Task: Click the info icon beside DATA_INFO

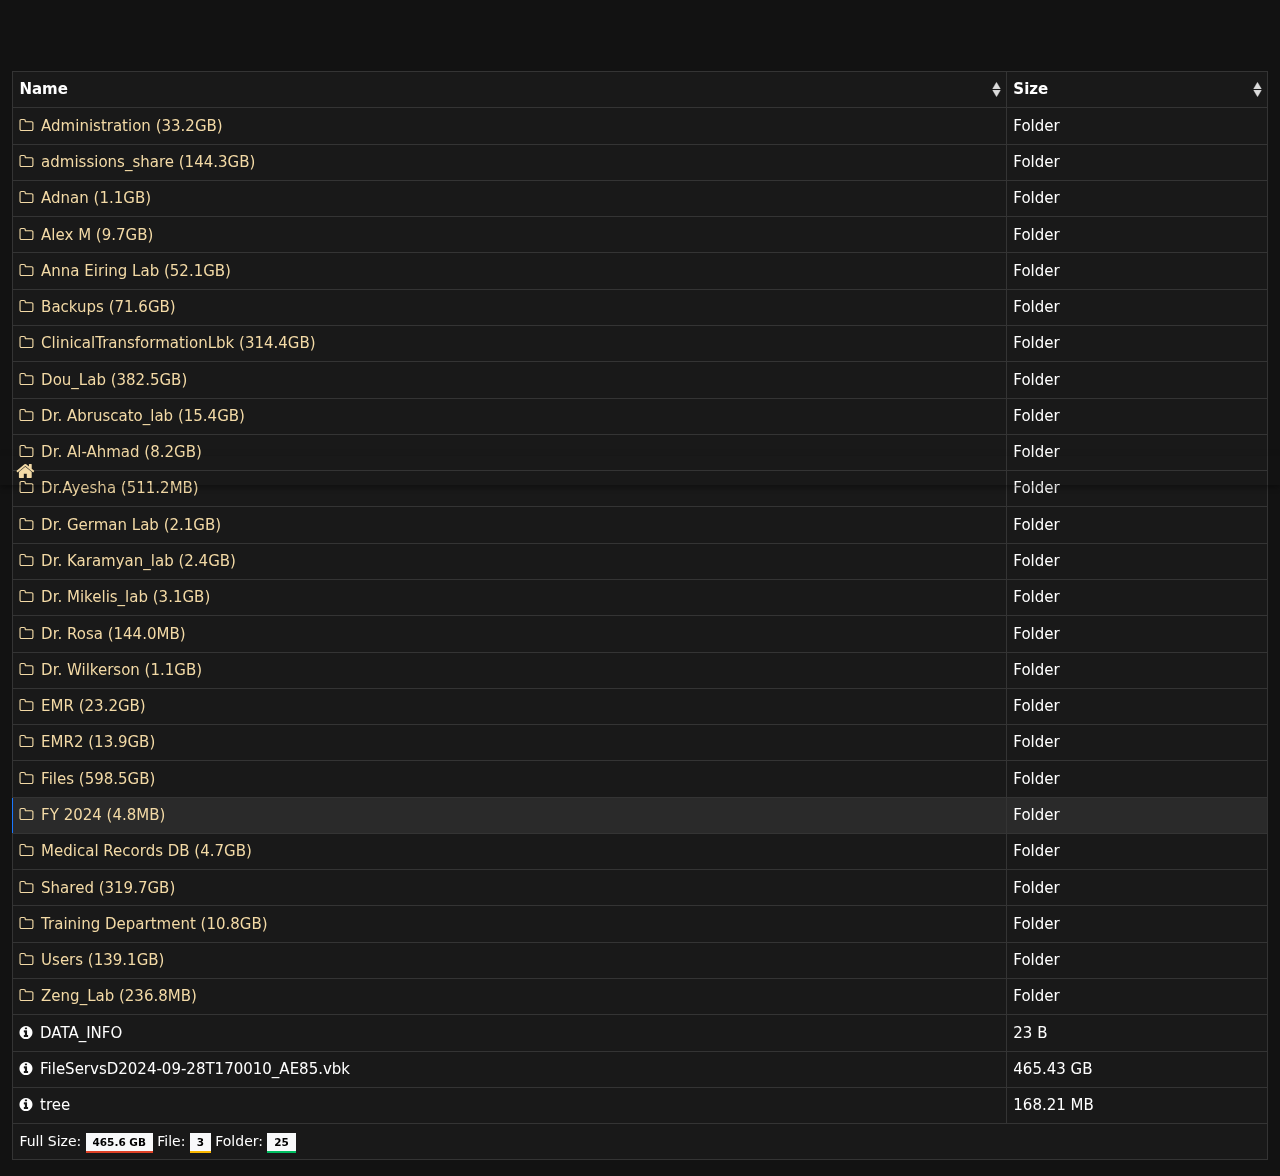Action: pos(26,1033)
